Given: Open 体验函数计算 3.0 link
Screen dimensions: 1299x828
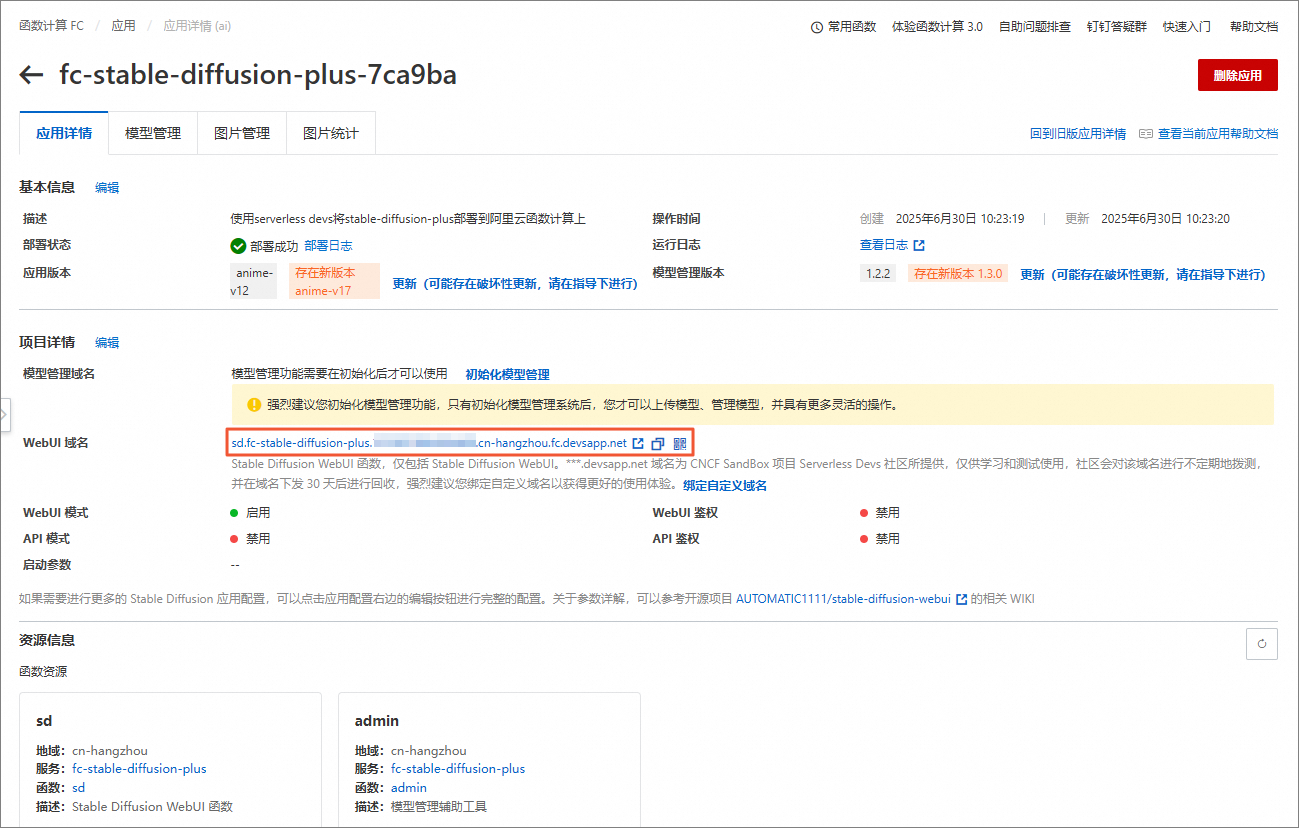Looking at the screenshot, I should [937, 27].
